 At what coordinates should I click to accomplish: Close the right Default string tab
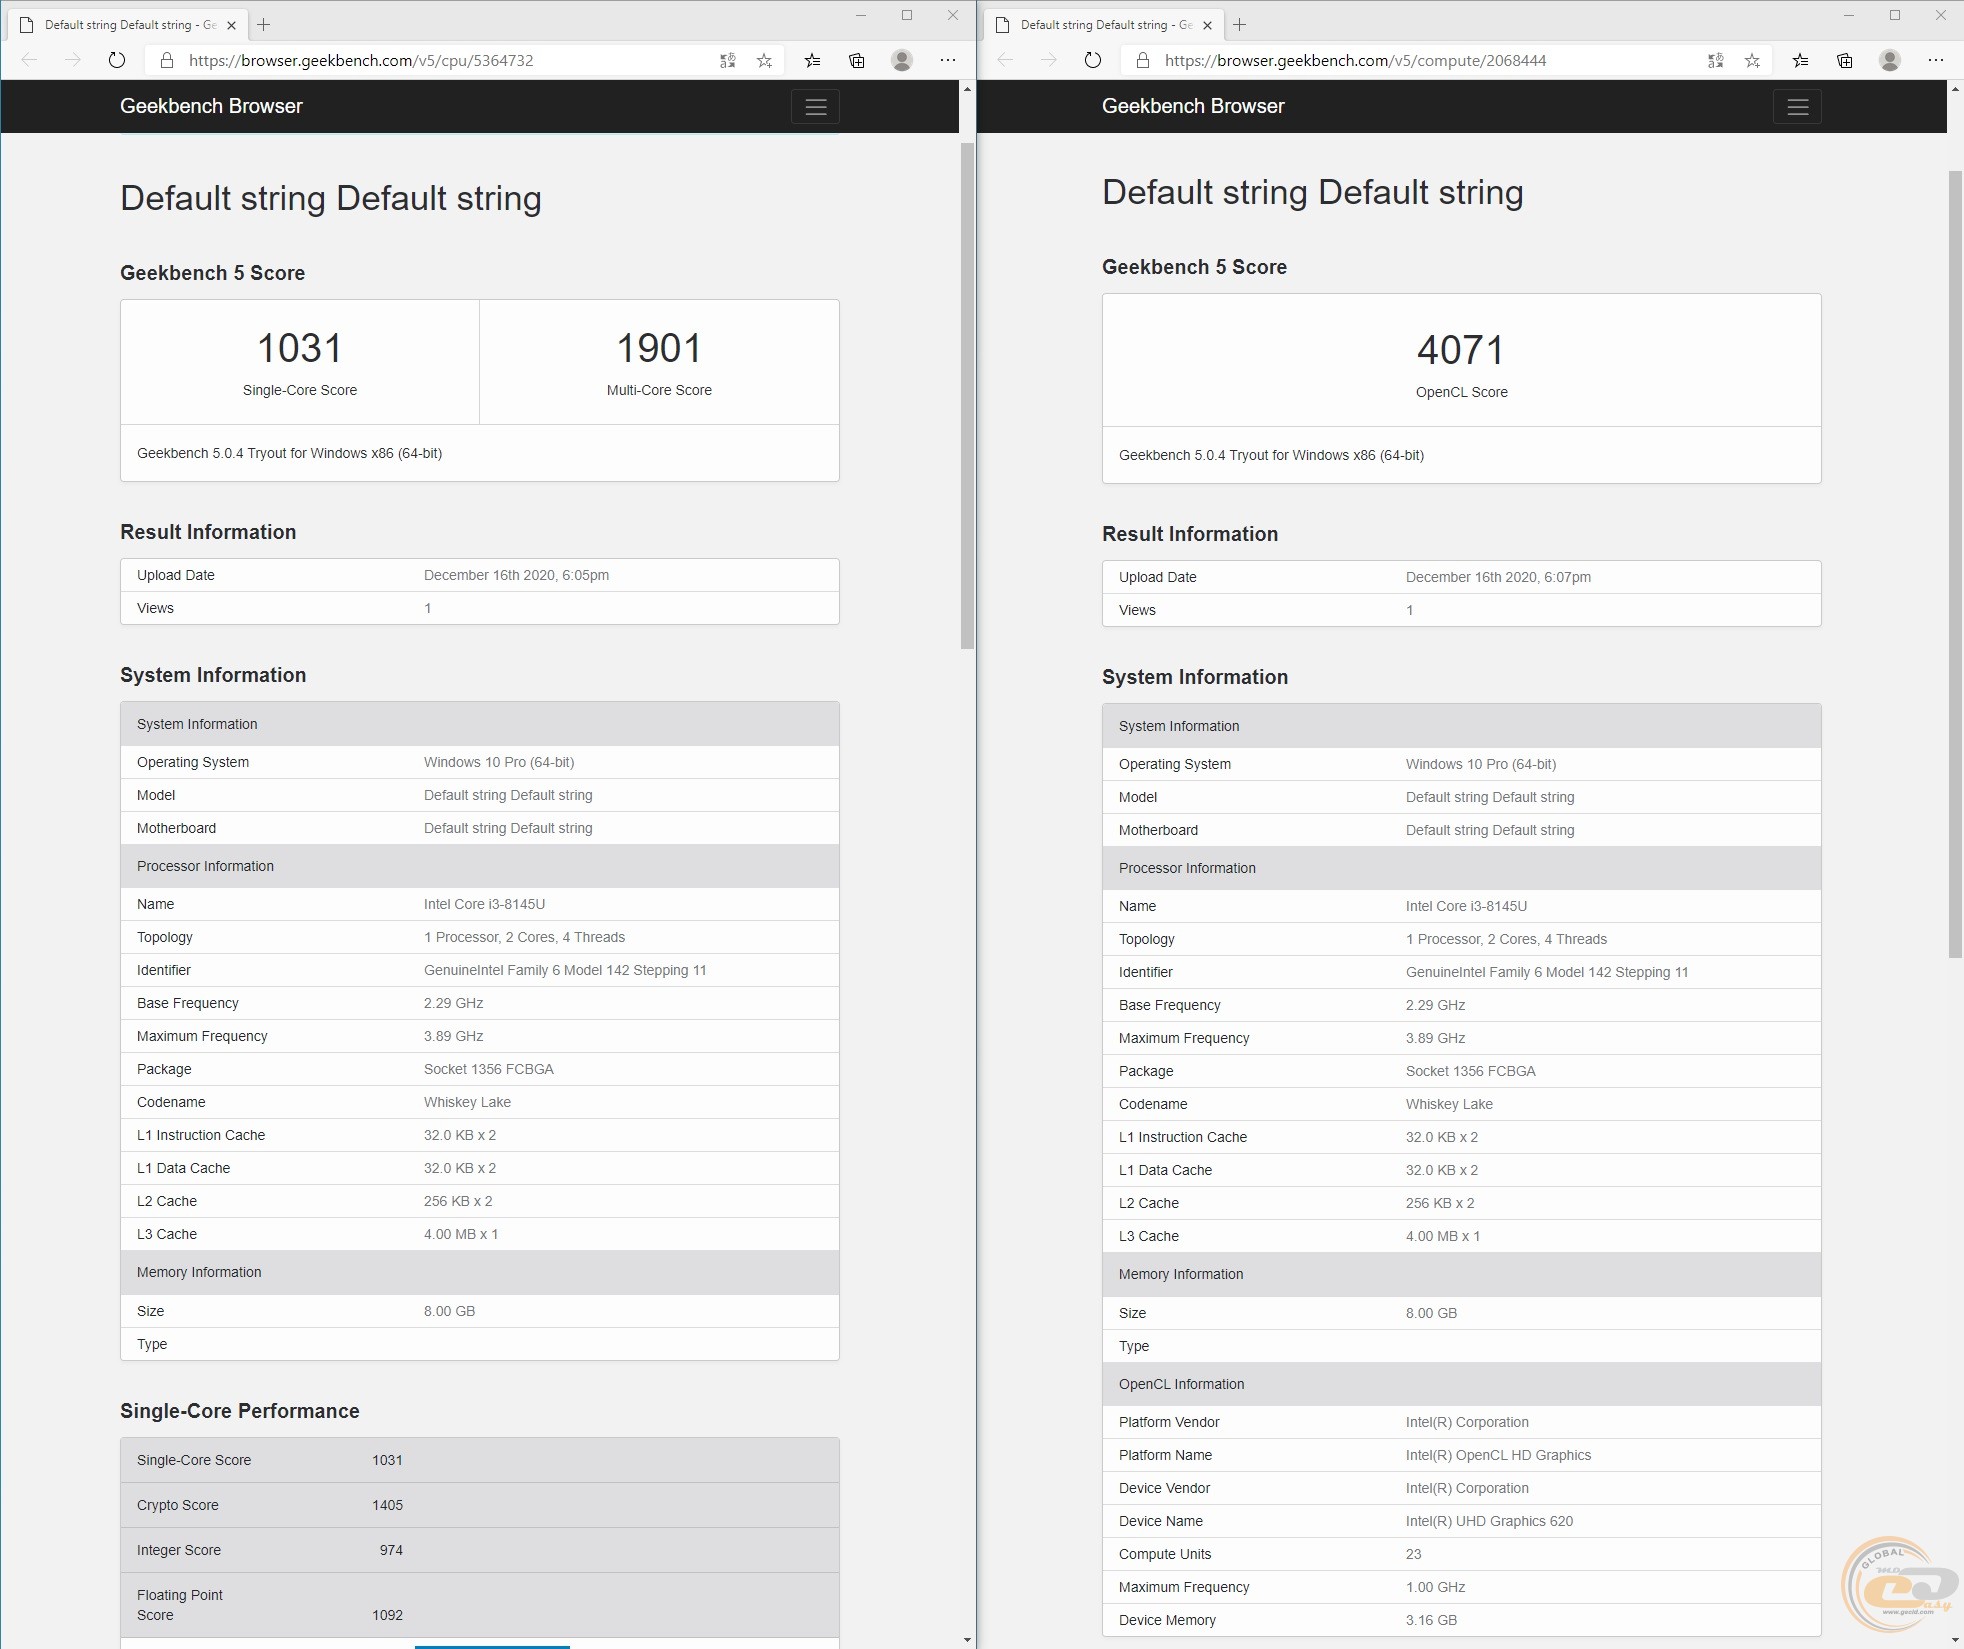pos(1207,25)
